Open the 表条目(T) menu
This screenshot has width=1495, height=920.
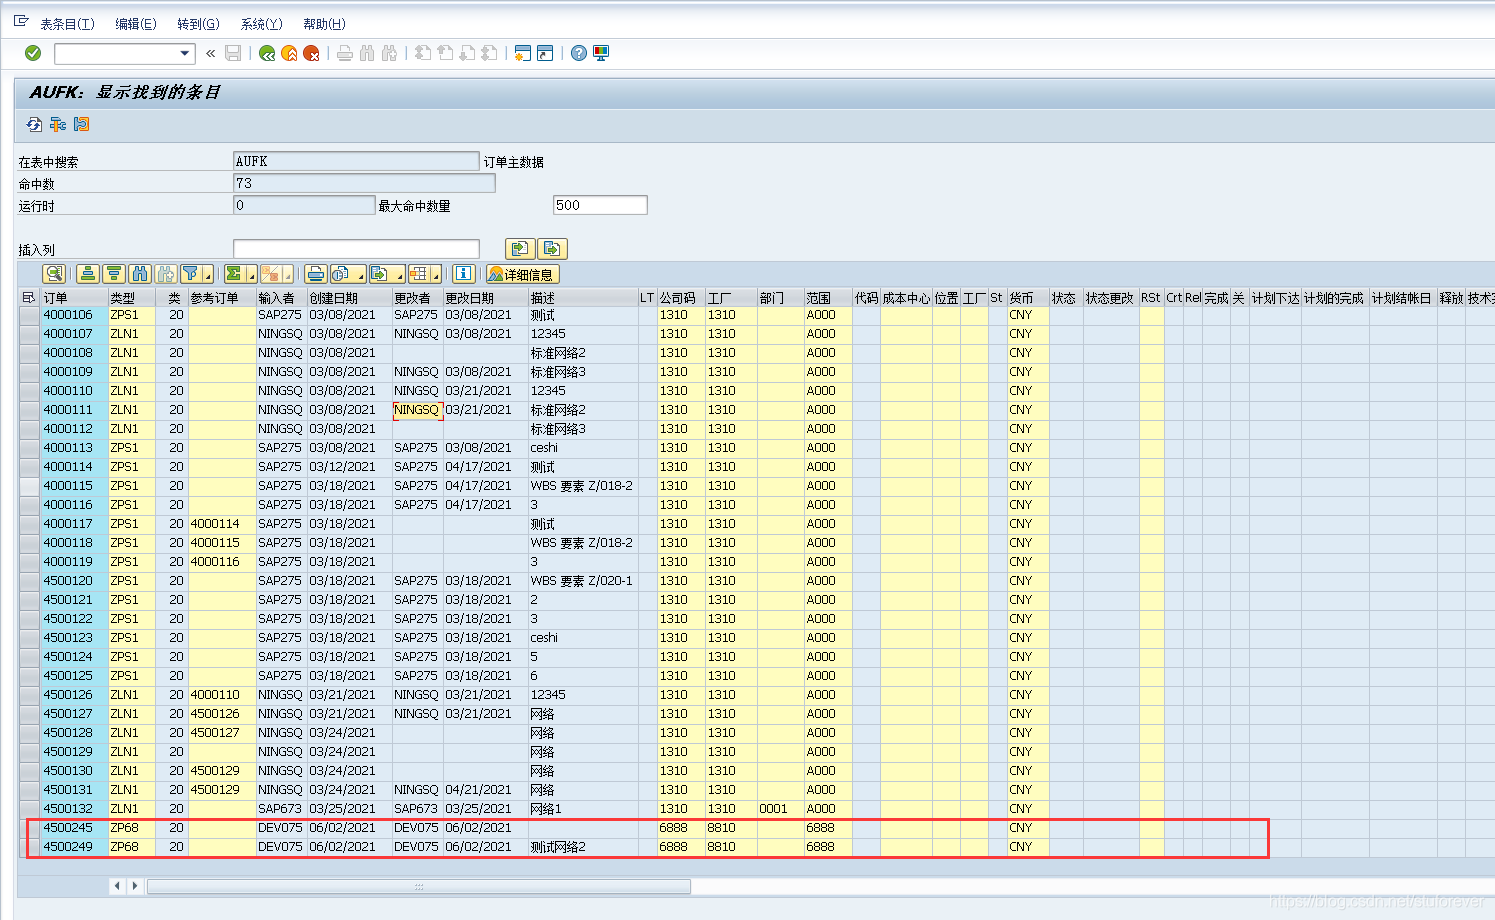click(67, 24)
